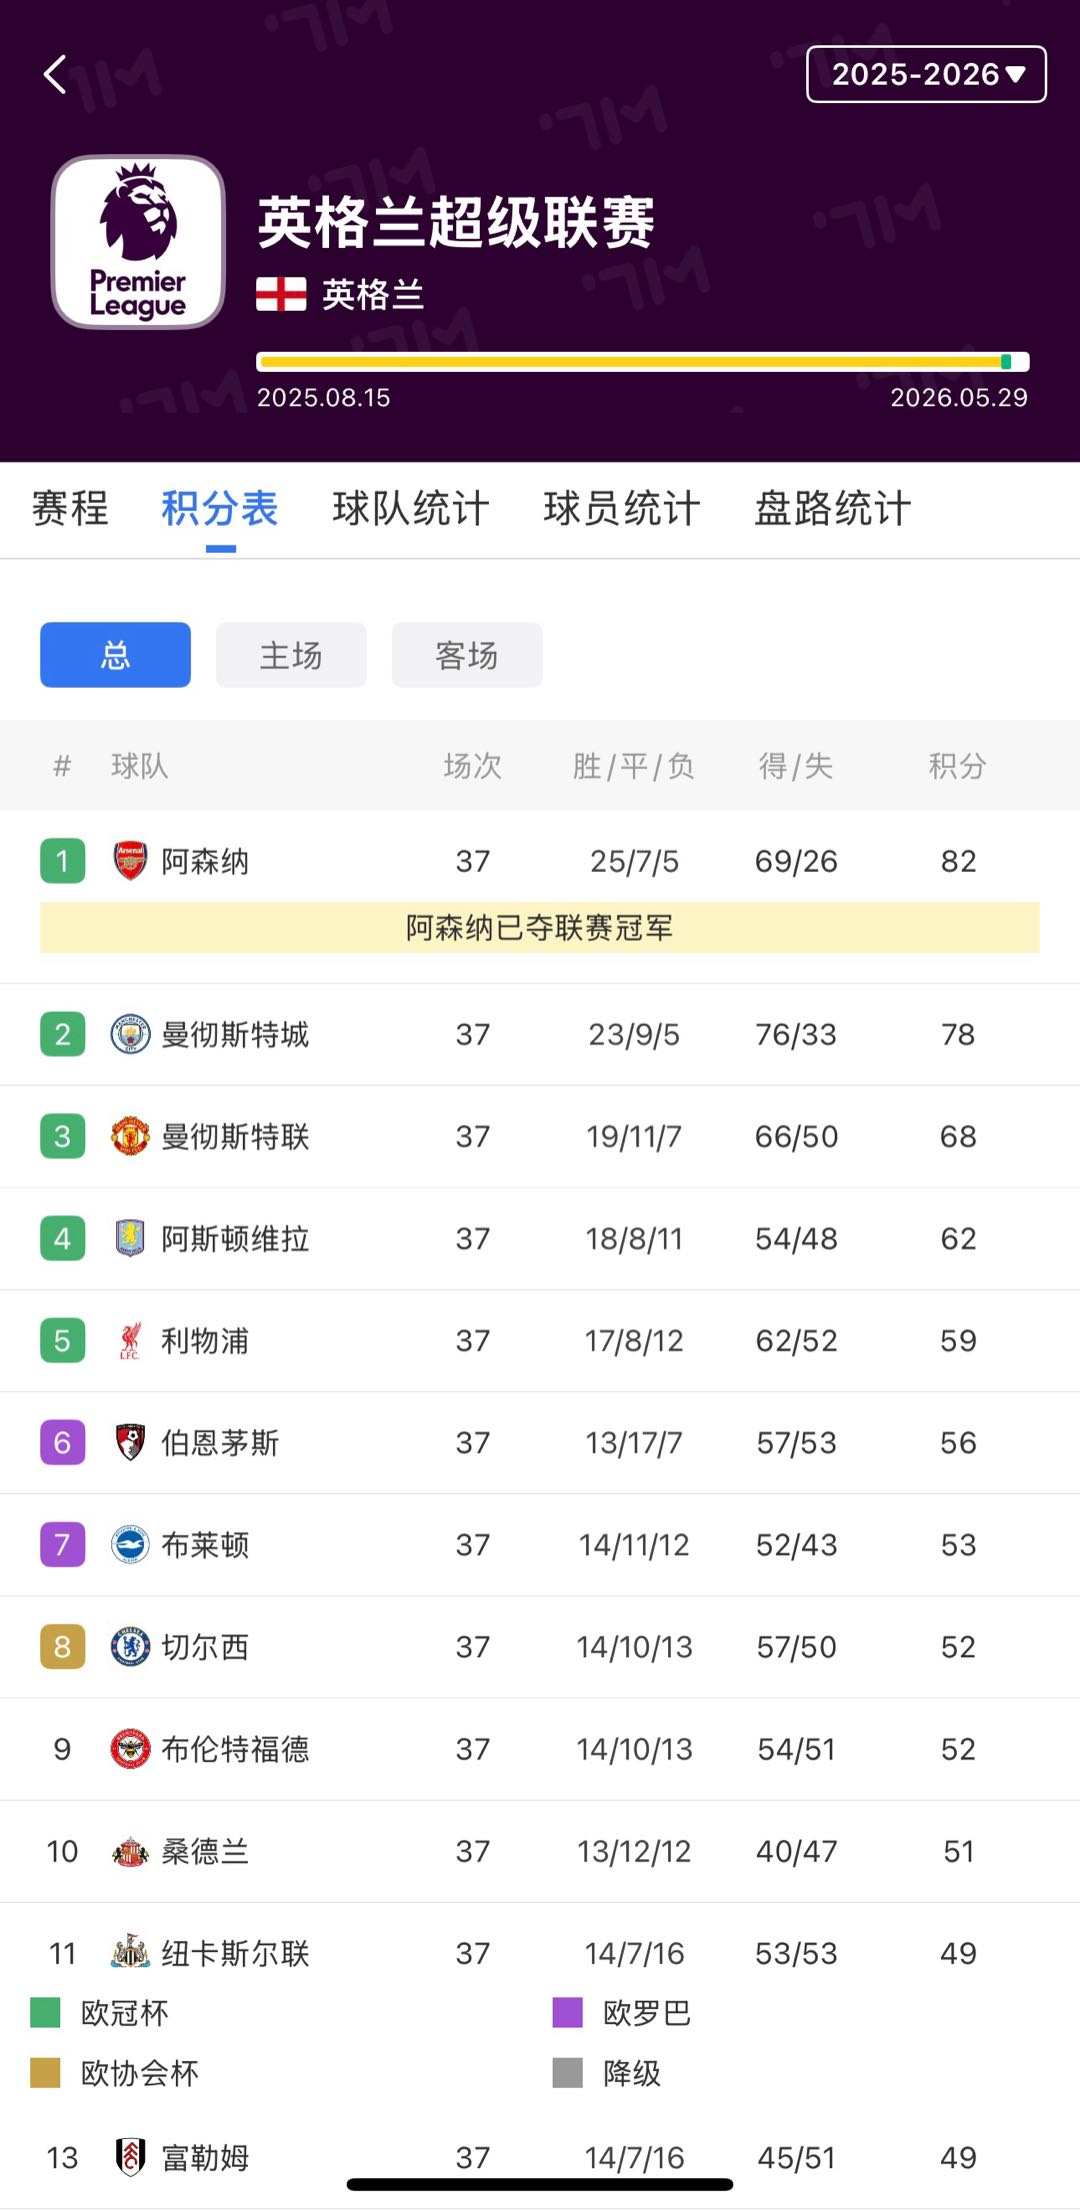Tap the Newcastle United club crest

(x=130, y=1952)
